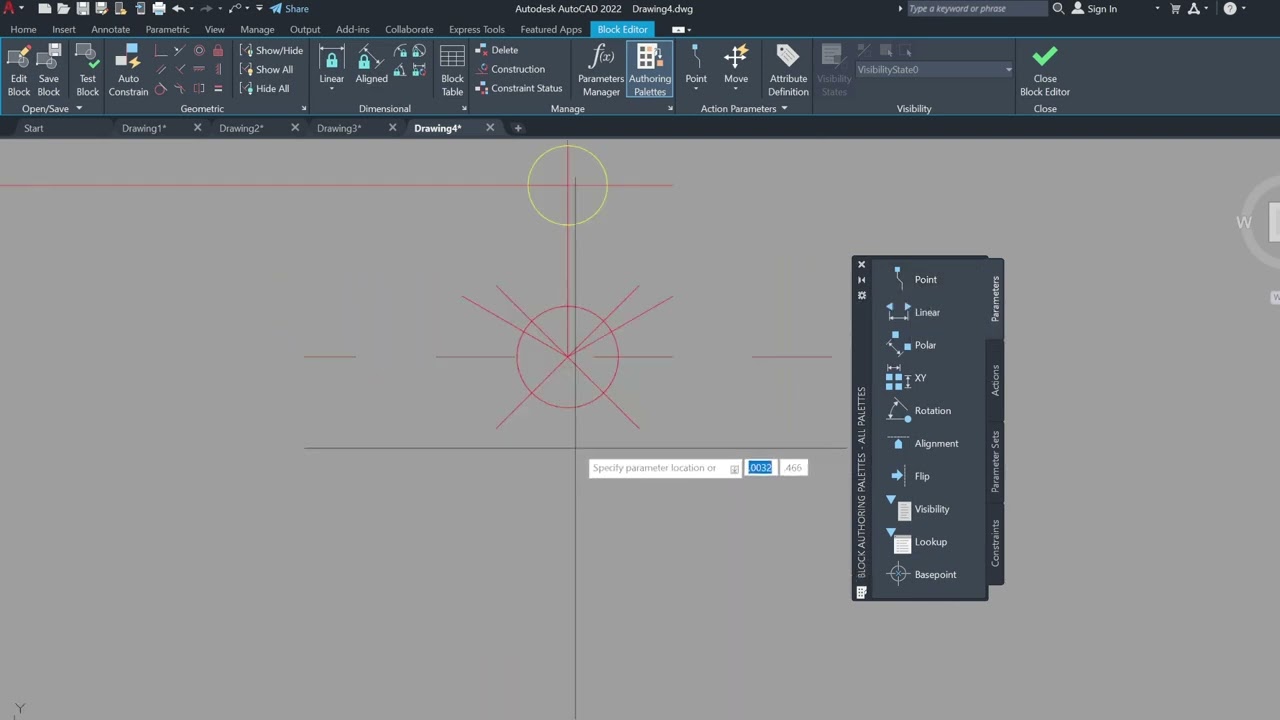Open Dimensional panel settings launcher arrow
This screenshot has width=1280, height=720.
(463, 108)
